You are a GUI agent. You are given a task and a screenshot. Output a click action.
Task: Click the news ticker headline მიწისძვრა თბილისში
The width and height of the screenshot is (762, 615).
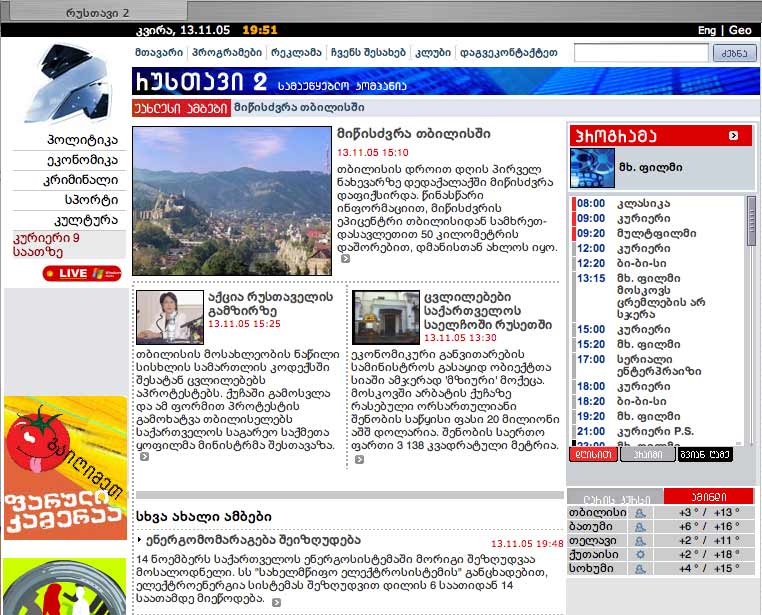pyautogui.click(x=299, y=107)
